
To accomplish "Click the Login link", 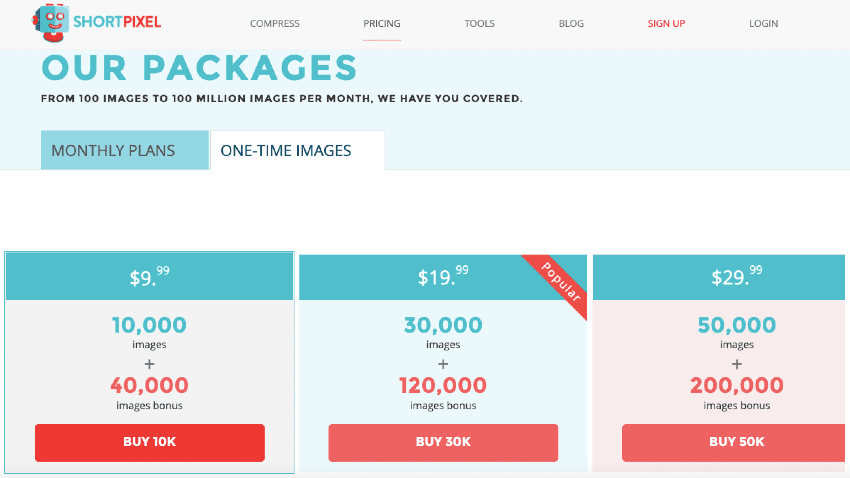I will point(763,24).
